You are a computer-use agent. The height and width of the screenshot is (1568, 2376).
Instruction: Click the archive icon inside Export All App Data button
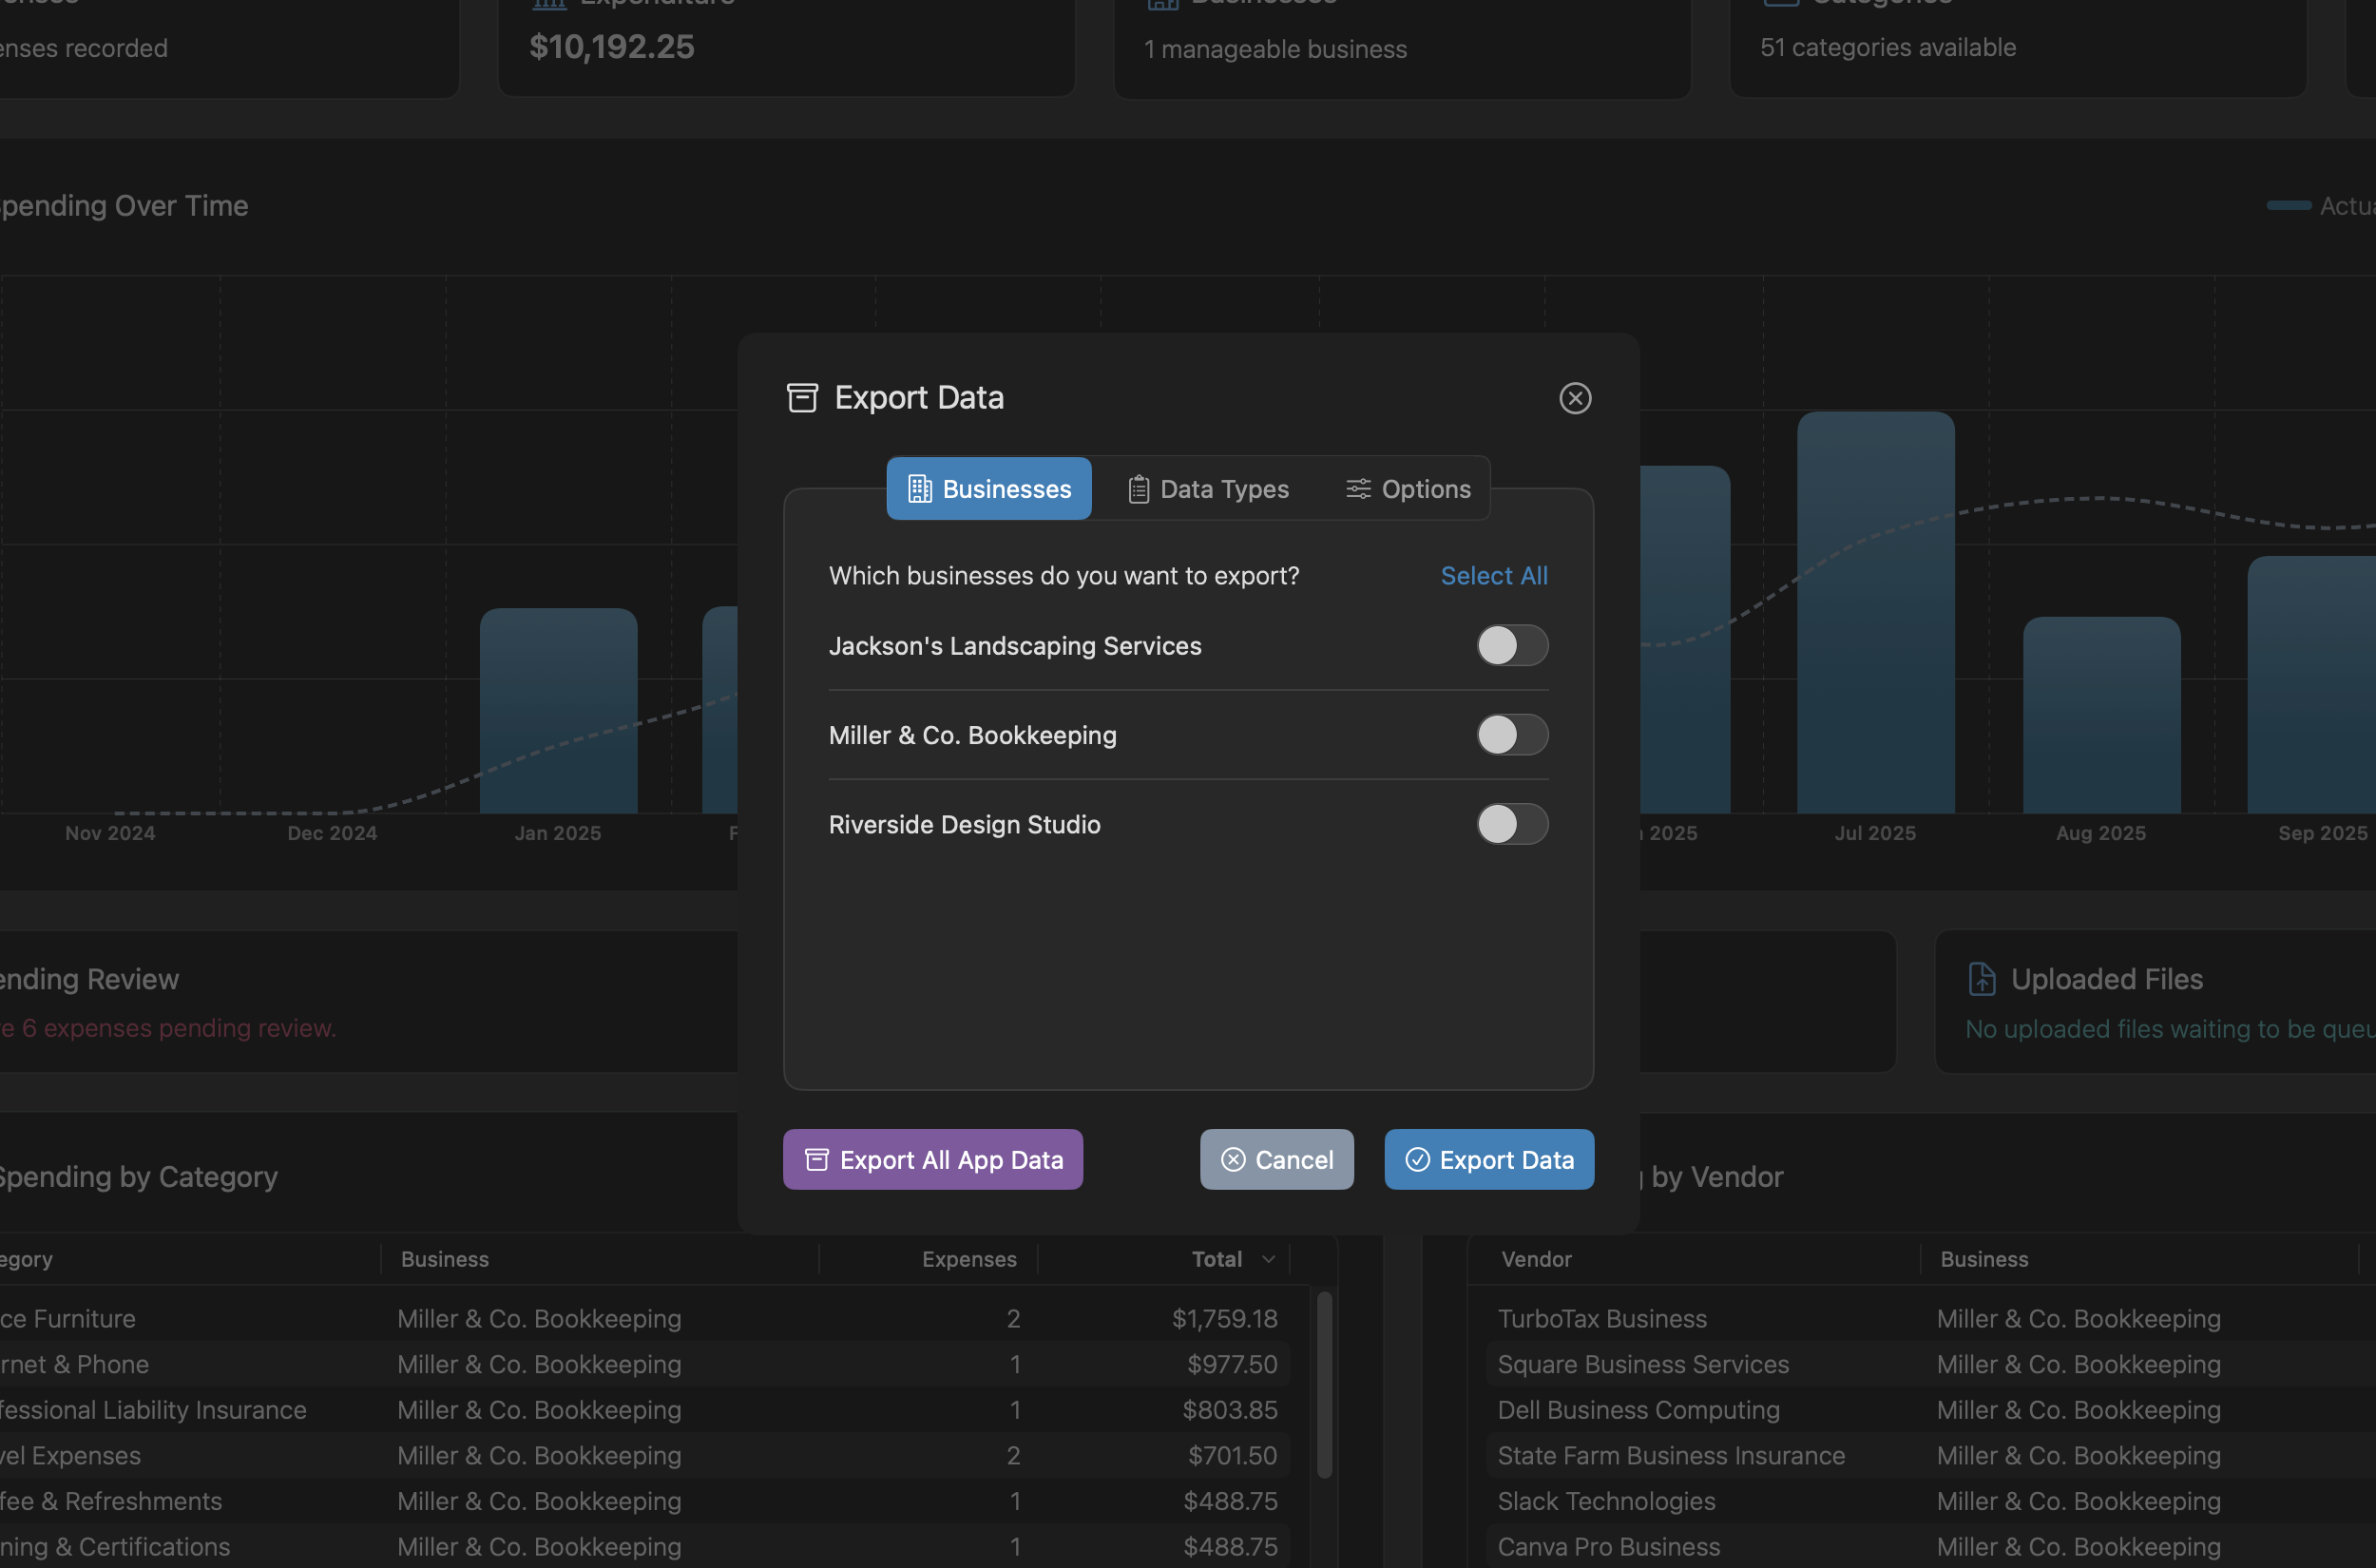(x=816, y=1159)
